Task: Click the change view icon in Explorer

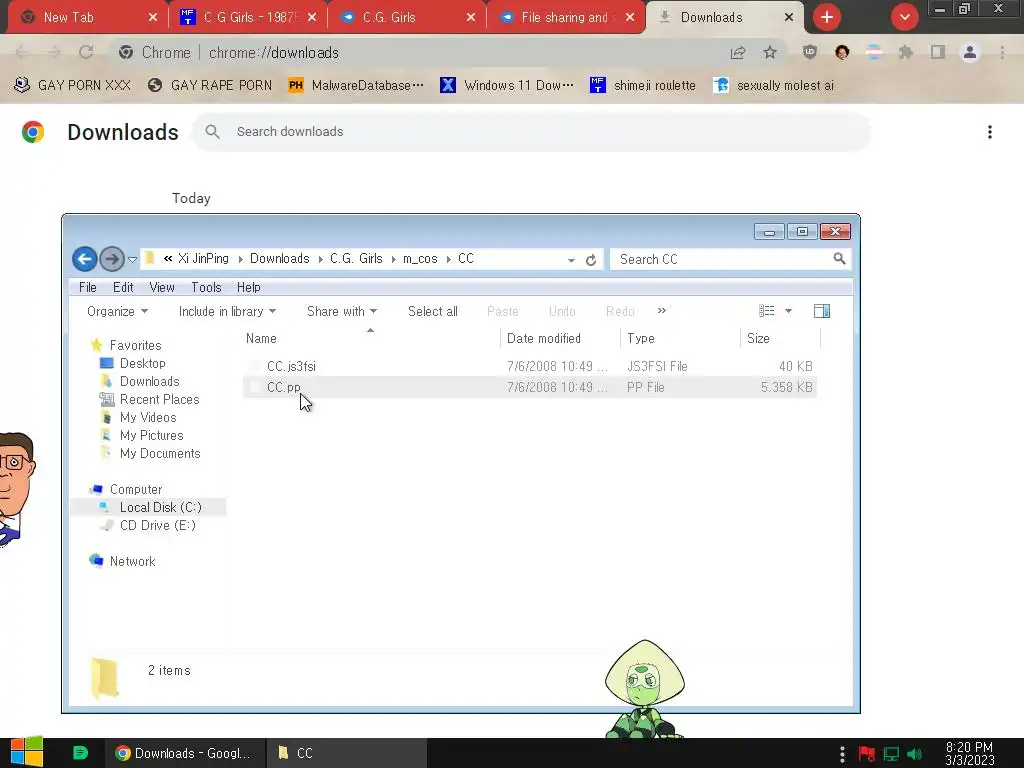Action: tap(767, 312)
